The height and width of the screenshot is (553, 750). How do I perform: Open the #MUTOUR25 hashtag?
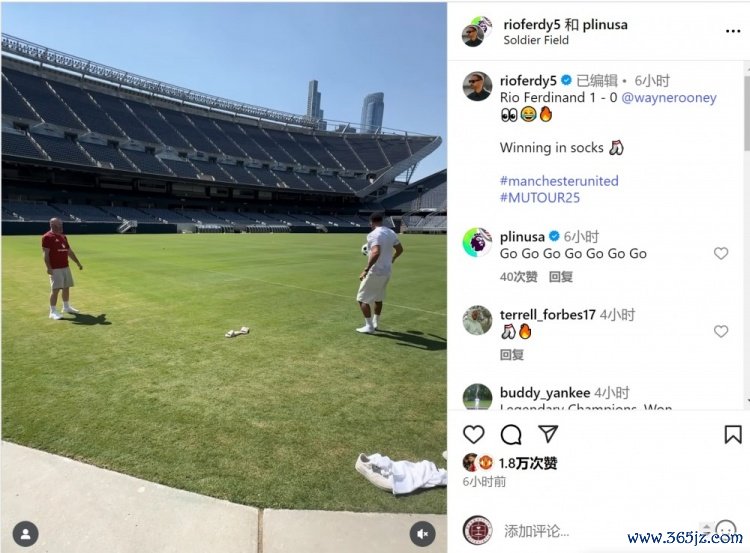(540, 197)
